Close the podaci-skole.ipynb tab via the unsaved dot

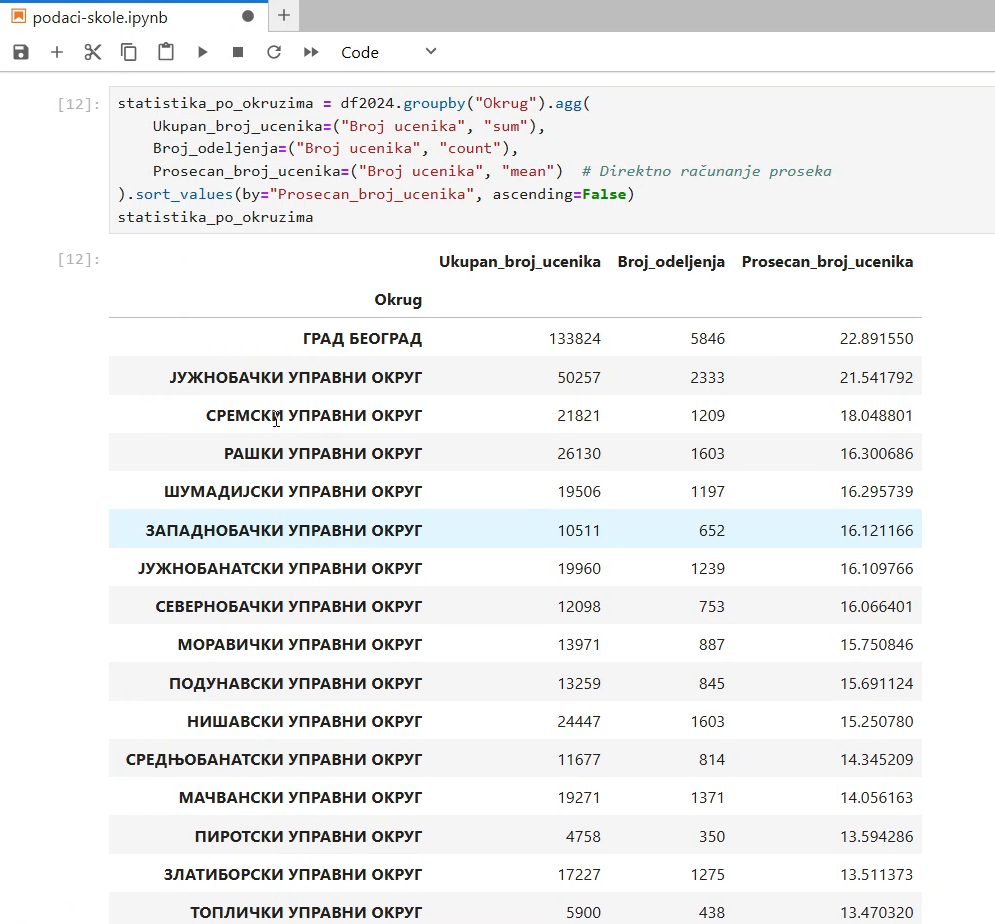(248, 16)
